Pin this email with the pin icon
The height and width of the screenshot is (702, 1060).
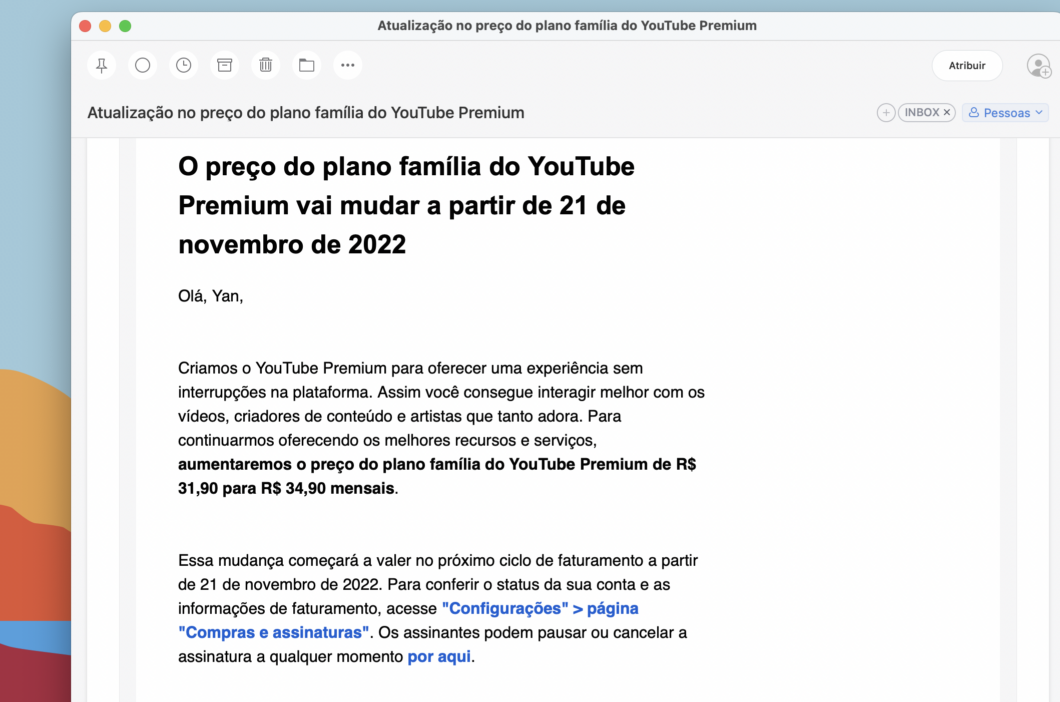[101, 66]
